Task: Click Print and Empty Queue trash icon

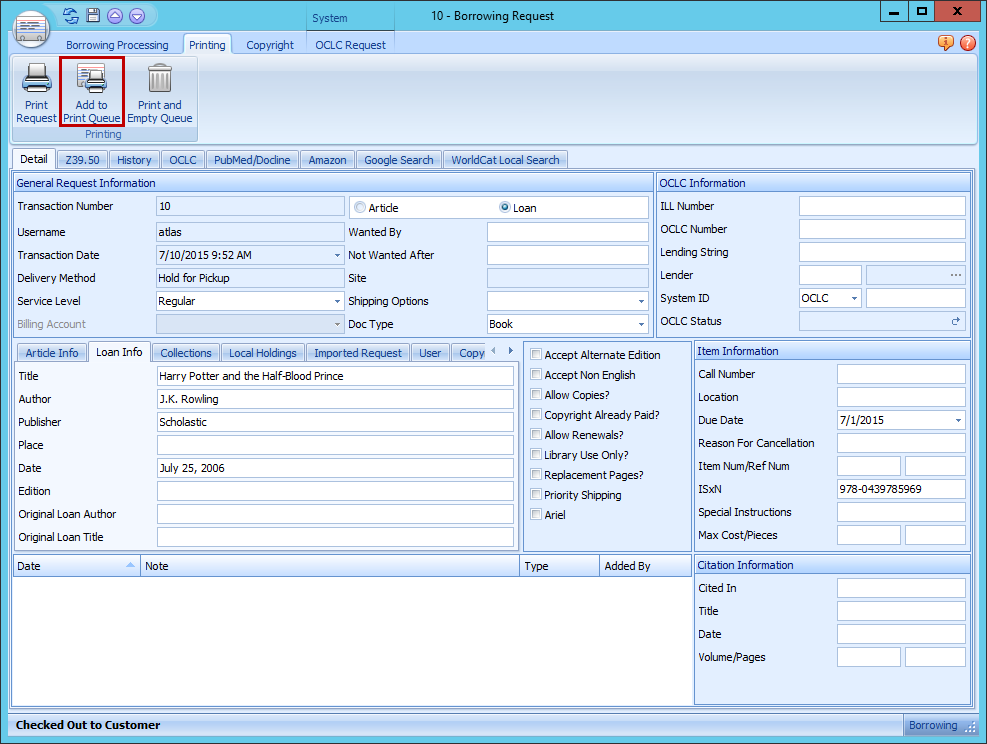Action: click(x=159, y=80)
